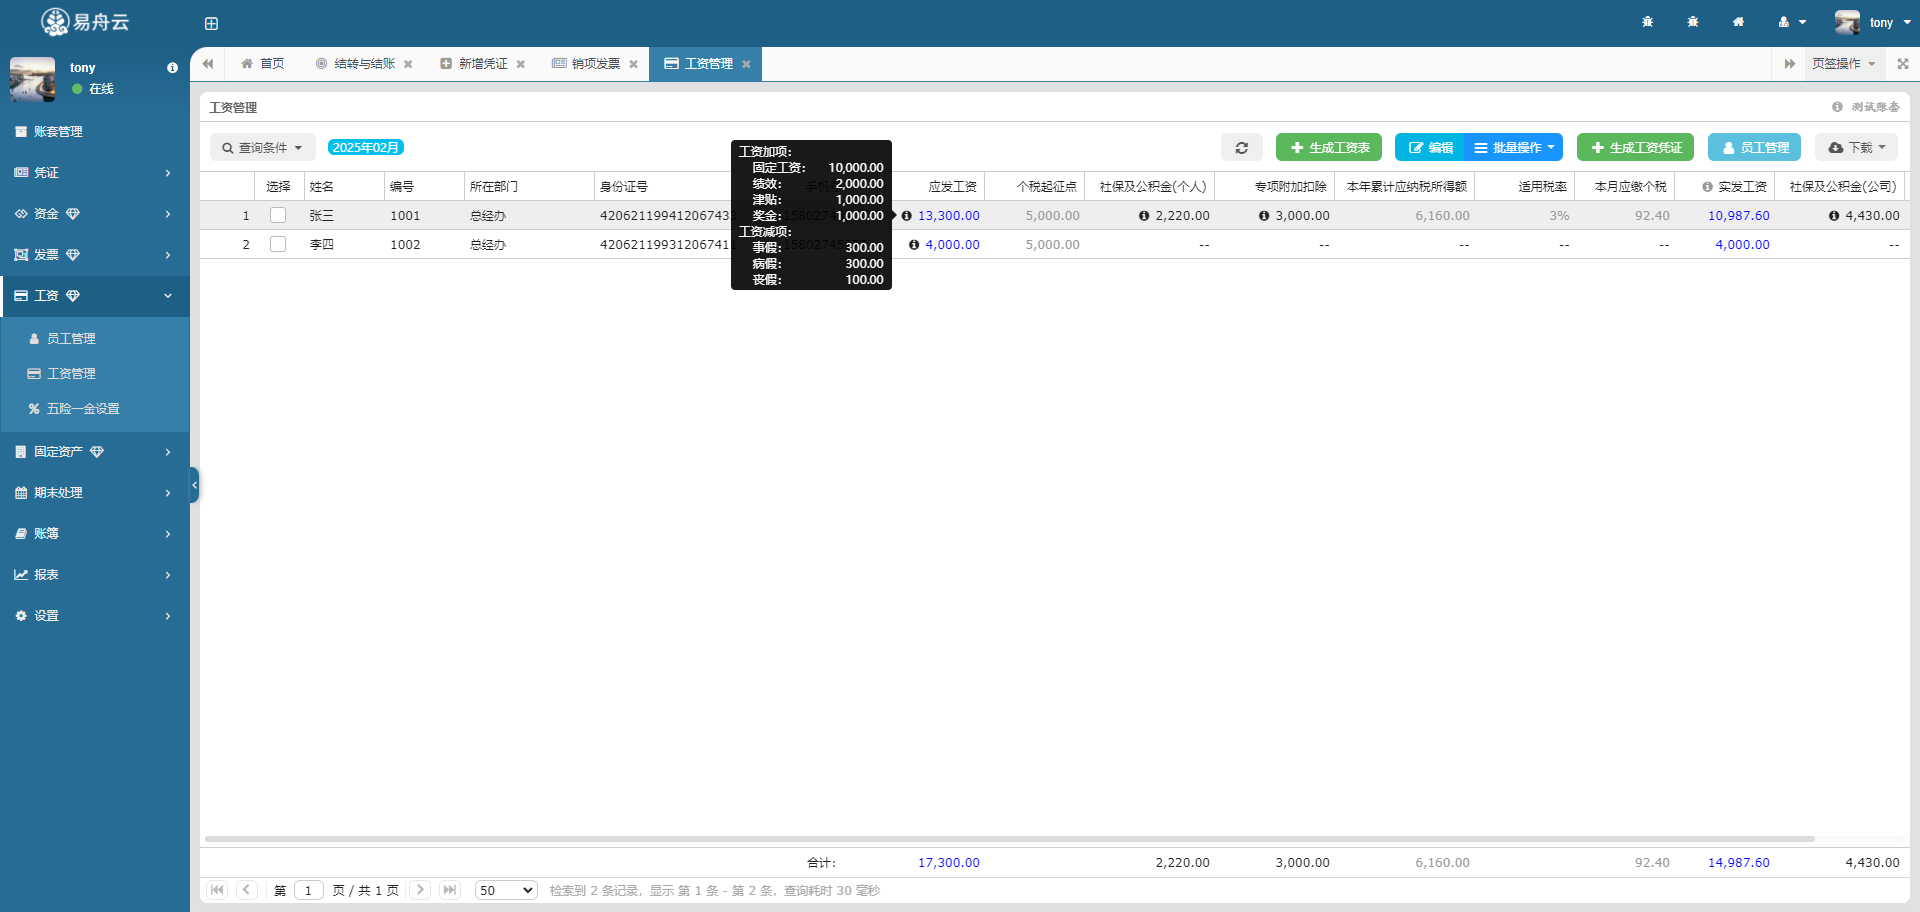Expand 报表 sidebar menu
Viewport: 1920px width, 912px height.
point(95,574)
